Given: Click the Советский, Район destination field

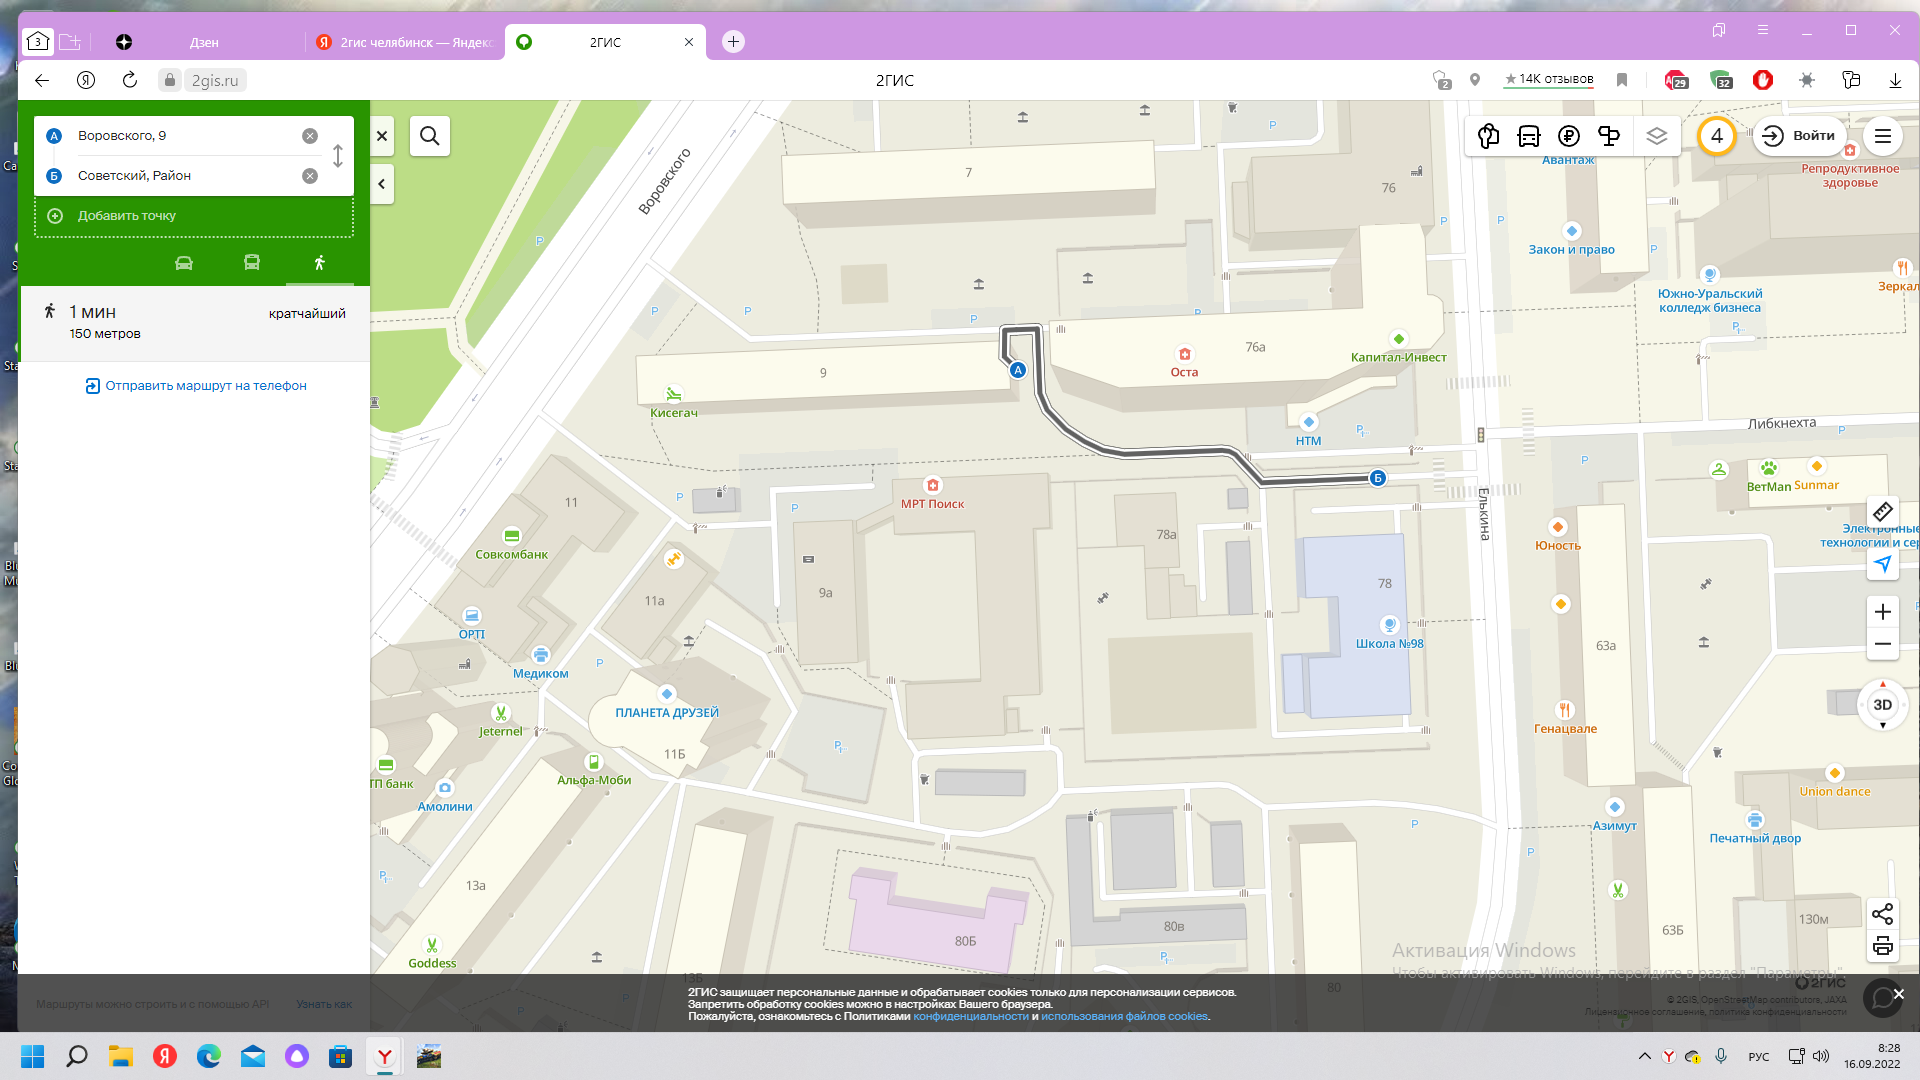Looking at the screenshot, I should click(180, 176).
